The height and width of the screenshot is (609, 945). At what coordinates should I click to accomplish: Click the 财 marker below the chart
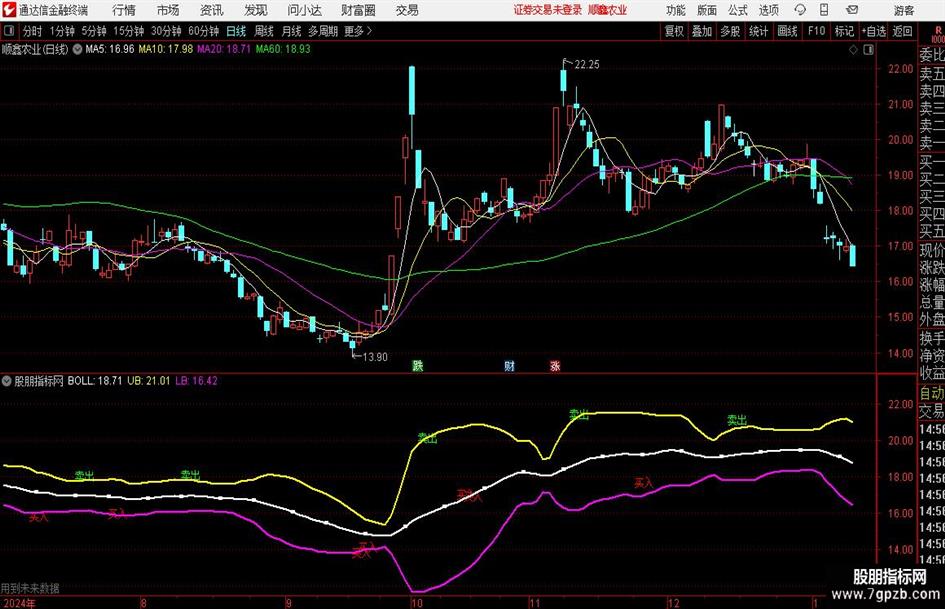509,365
